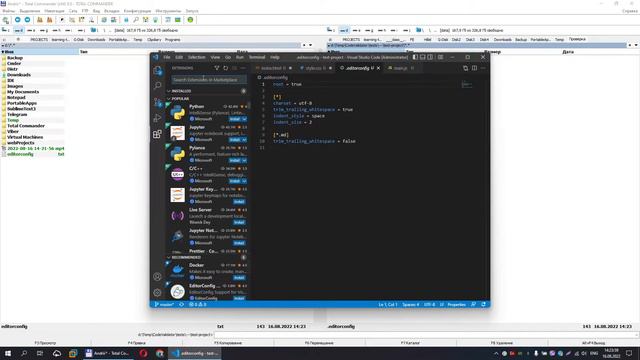This screenshot has height=360, width=640.
Task: Click EditorConfig extension icon
Action: tap(178, 291)
